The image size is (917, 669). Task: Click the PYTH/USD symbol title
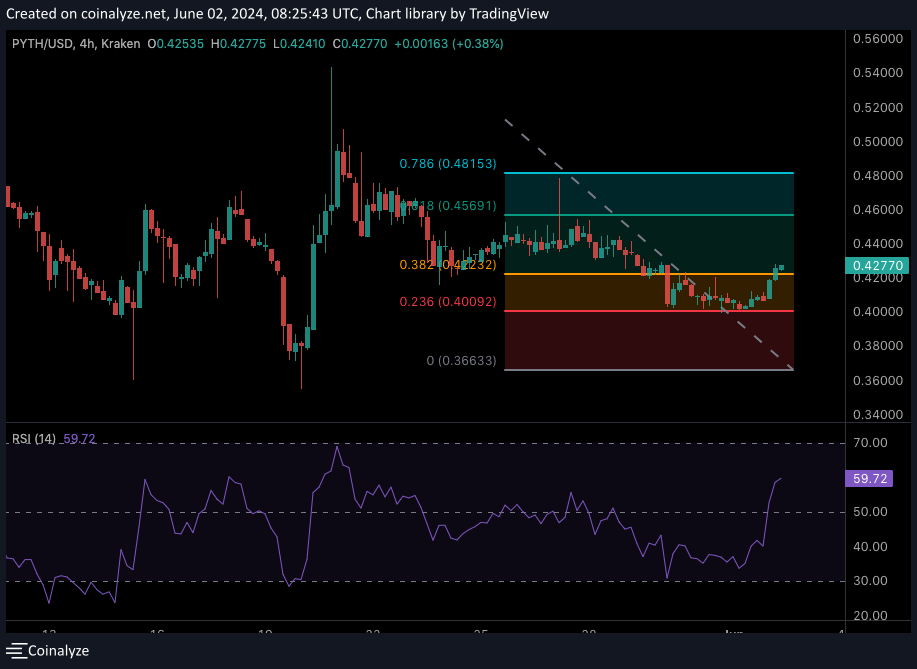pos(40,44)
